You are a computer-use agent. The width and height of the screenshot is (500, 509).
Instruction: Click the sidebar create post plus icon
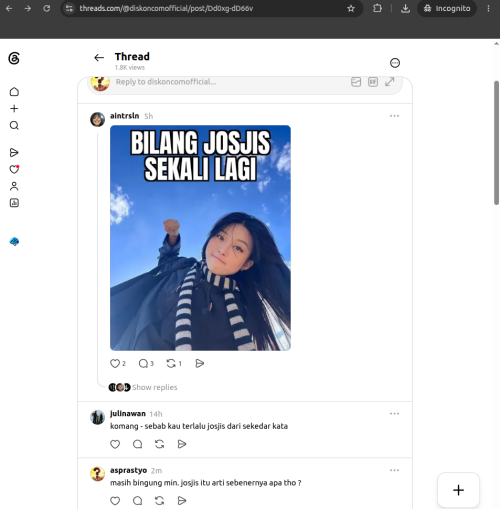pos(14,109)
